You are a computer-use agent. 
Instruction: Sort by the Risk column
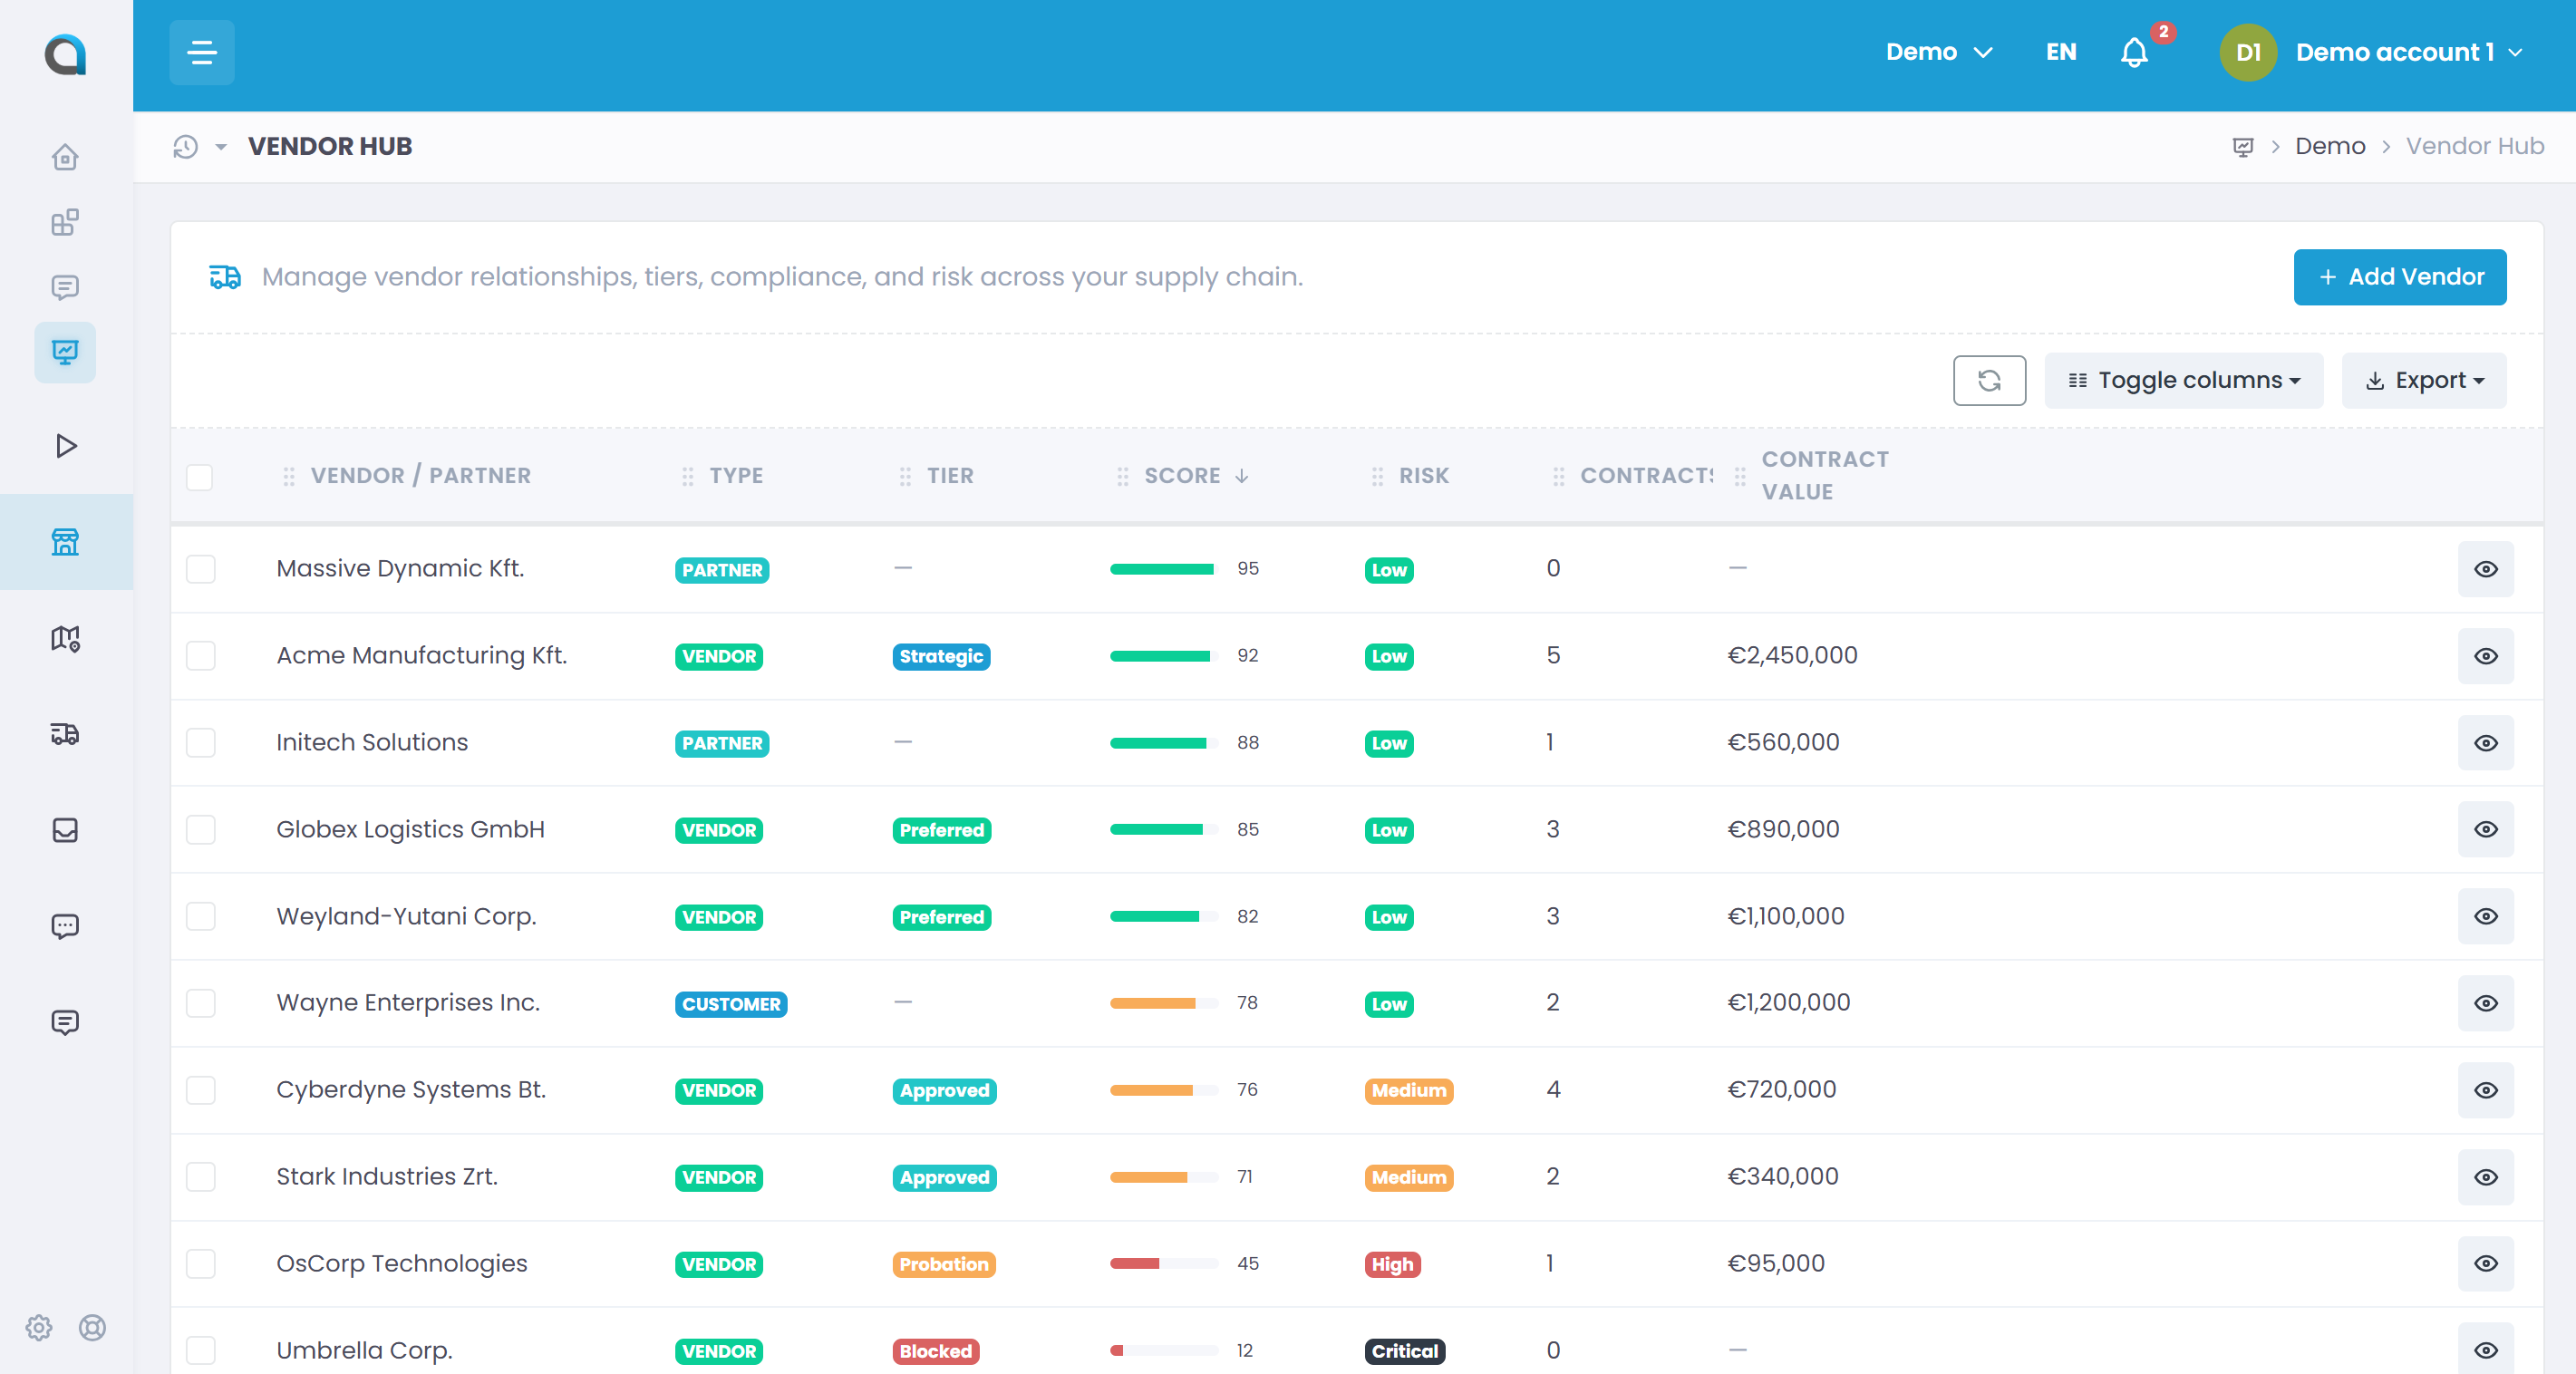tap(1424, 476)
